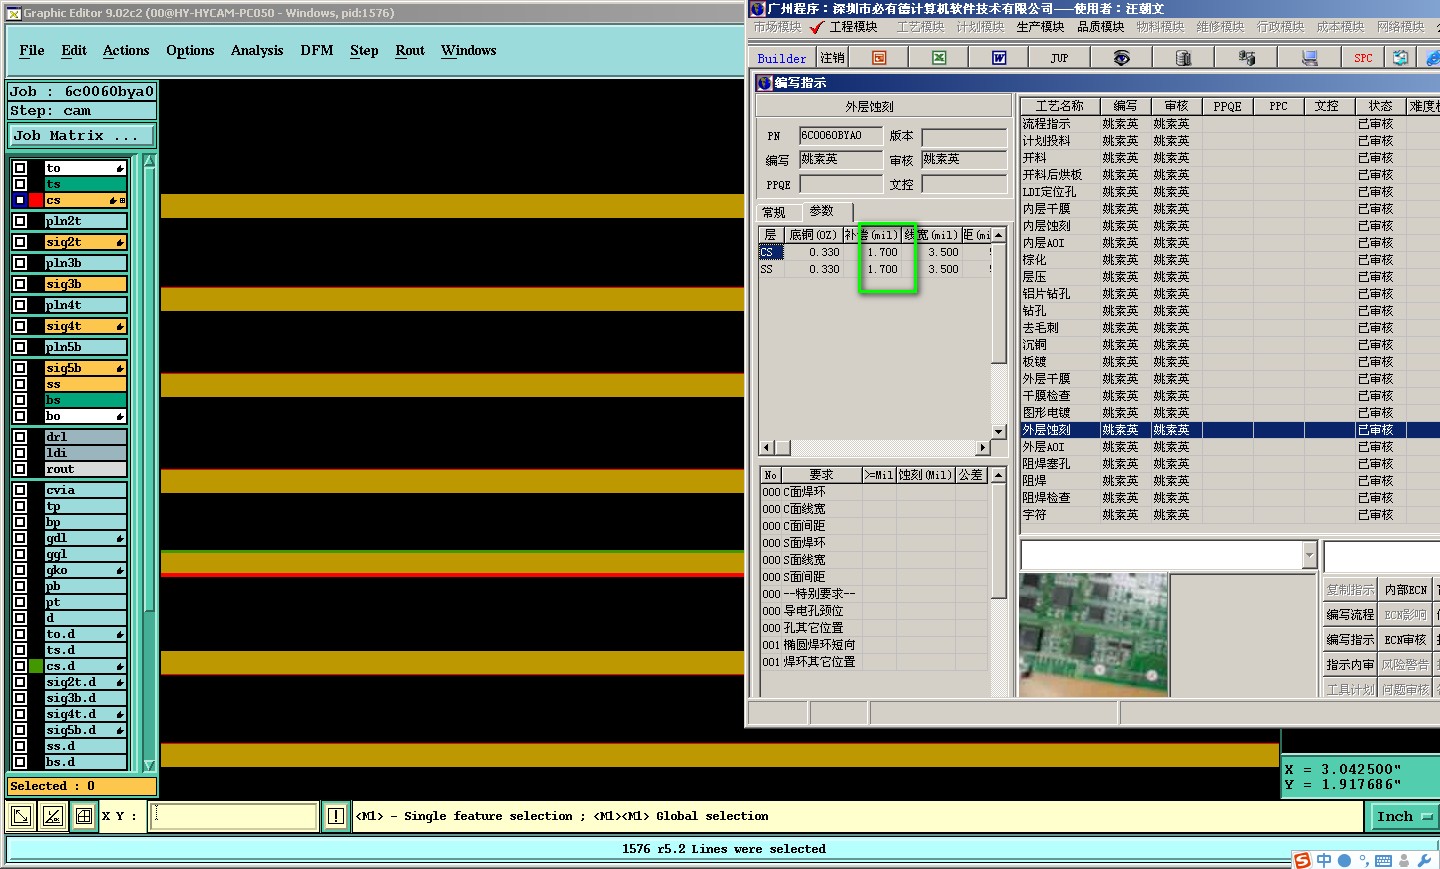The width and height of the screenshot is (1440, 869).
Task: Toggle the checkbox for layer cs.d
Action: [x=20, y=666]
